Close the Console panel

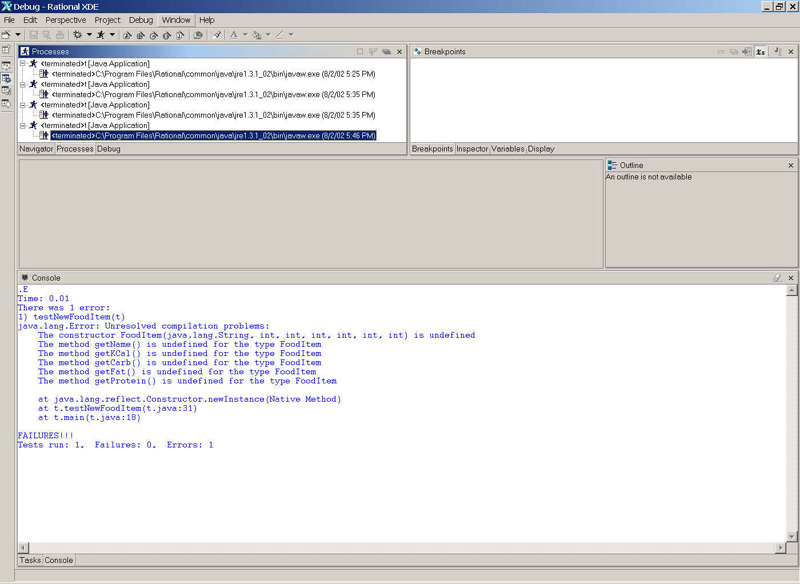pos(791,278)
